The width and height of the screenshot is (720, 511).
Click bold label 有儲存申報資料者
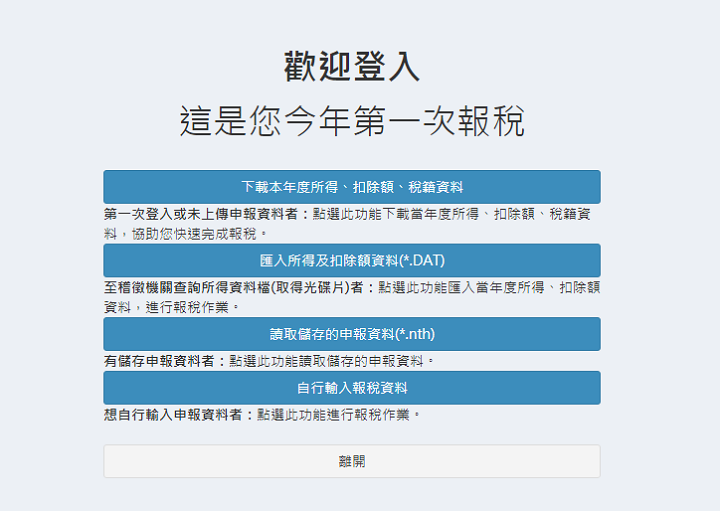(x=165, y=360)
